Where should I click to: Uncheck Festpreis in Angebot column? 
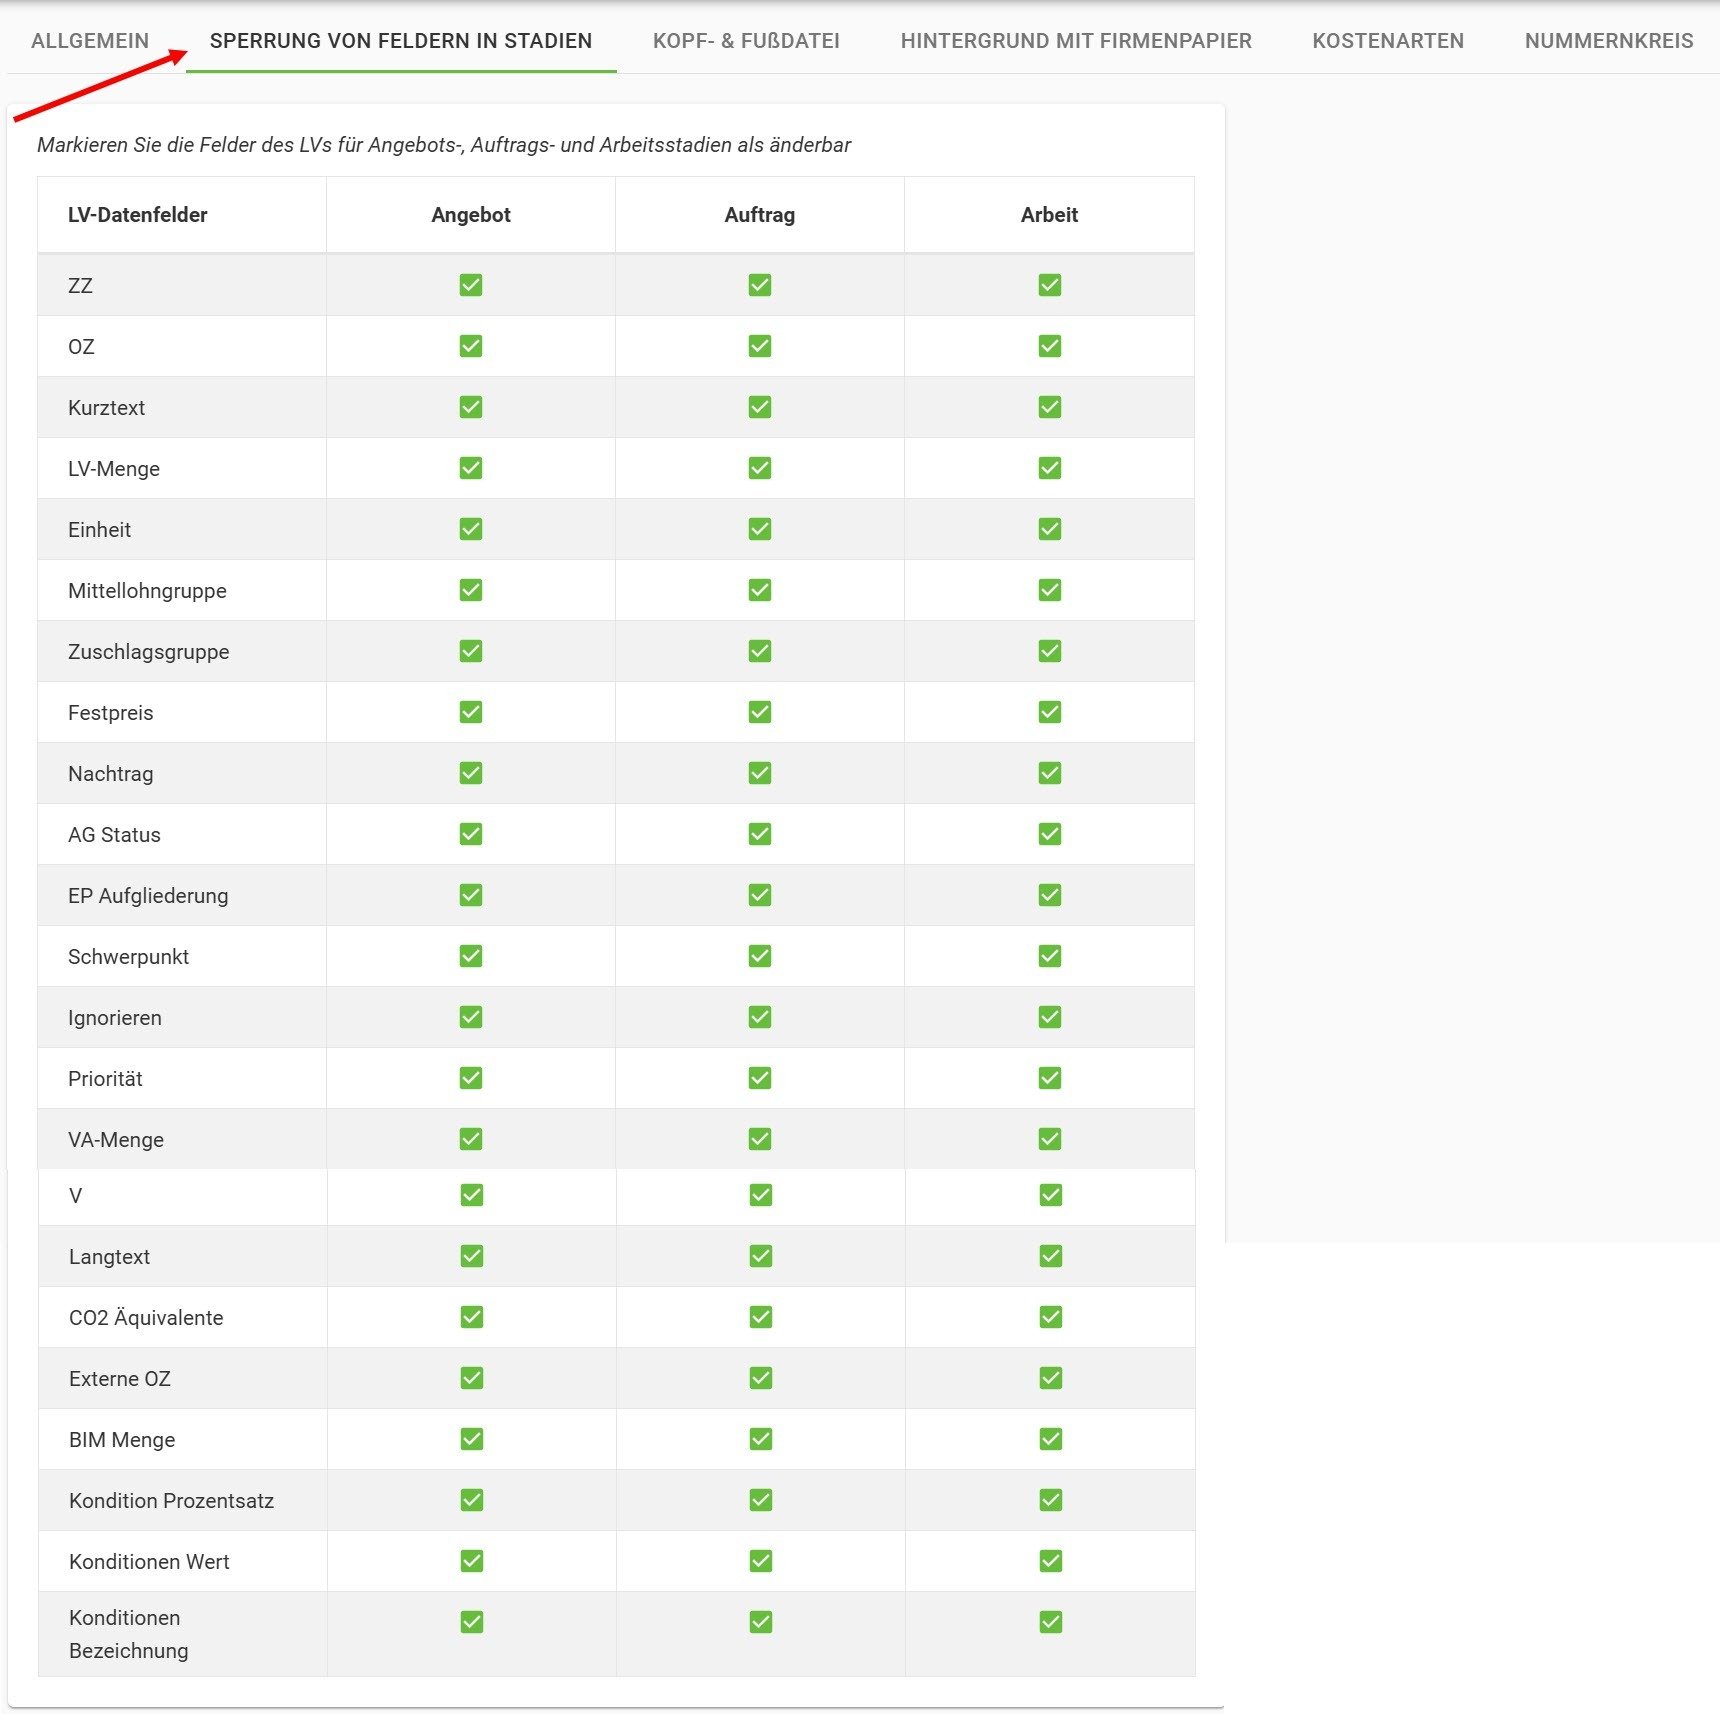pos(471,712)
